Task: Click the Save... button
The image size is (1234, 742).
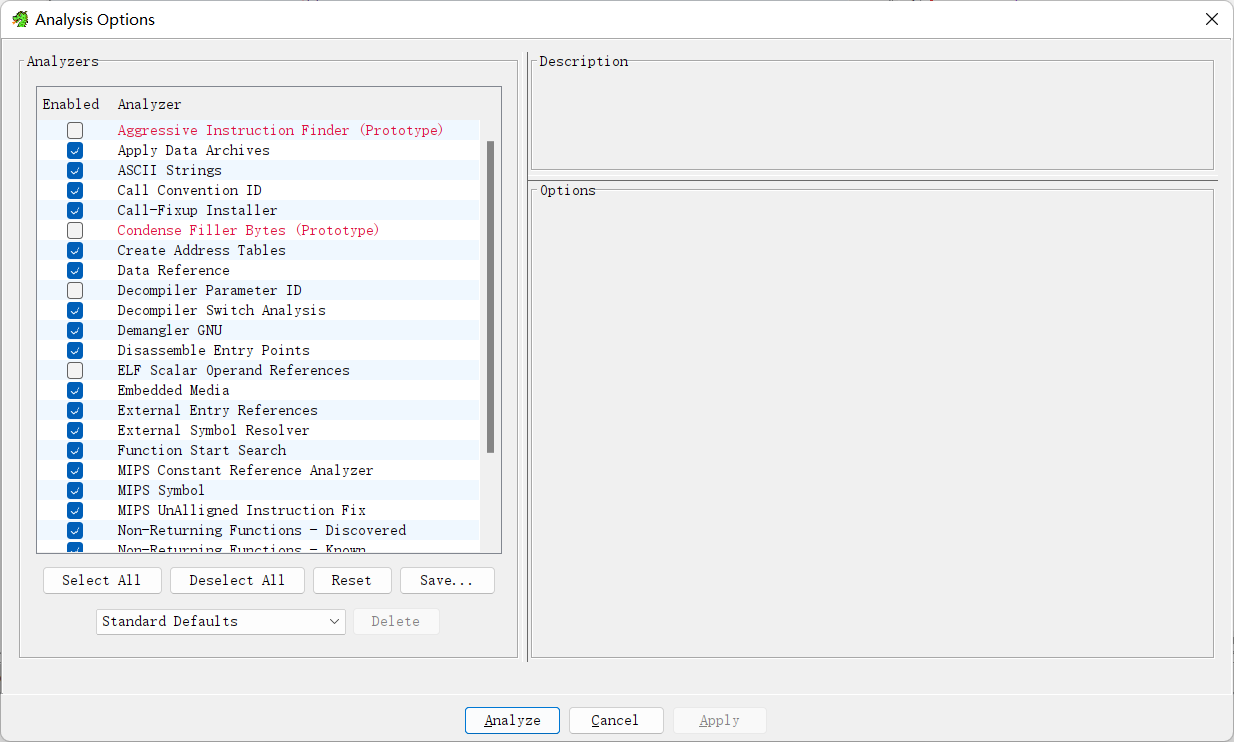Action: 447,580
